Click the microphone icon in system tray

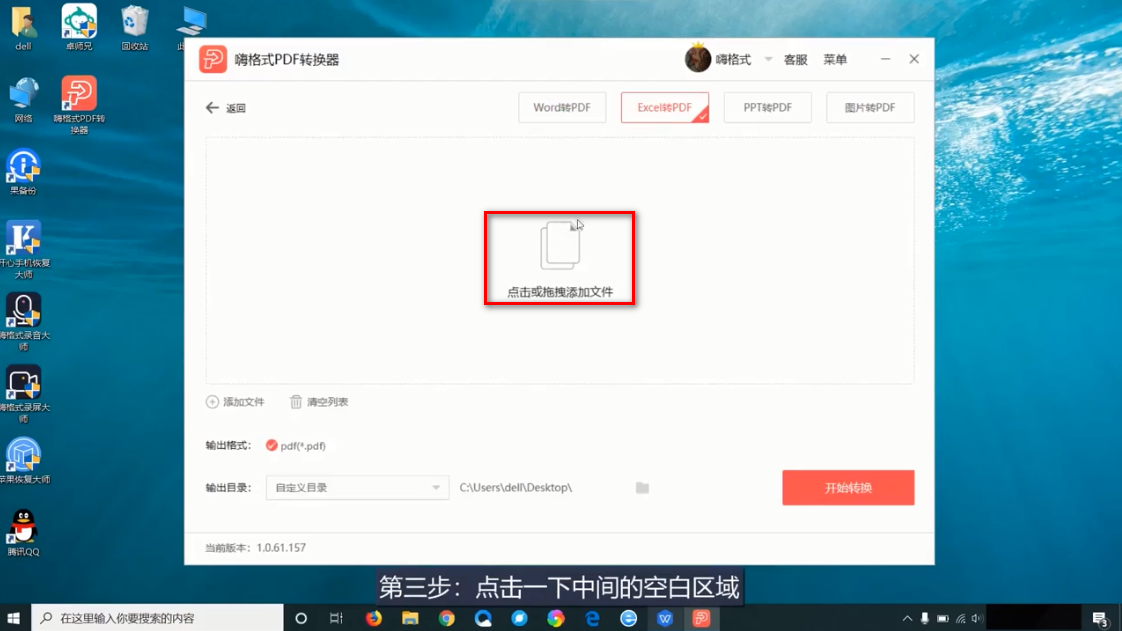(x=925, y=618)
